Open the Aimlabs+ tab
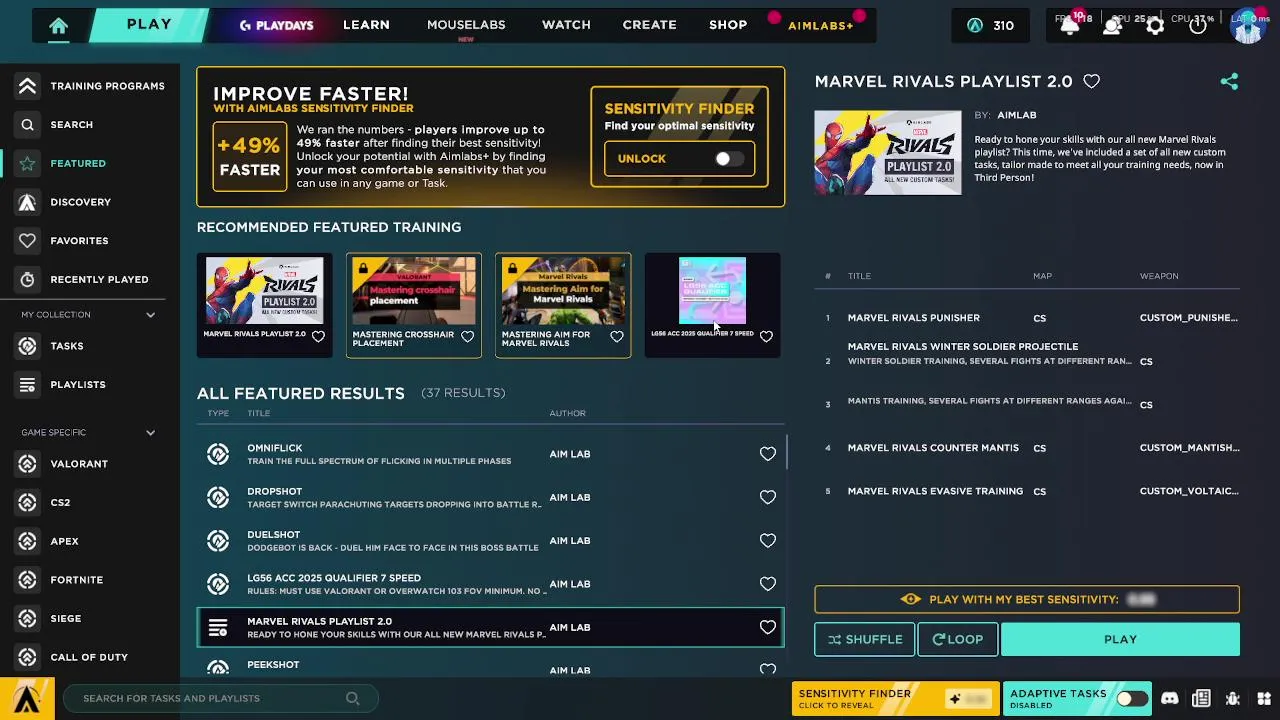 pyautogui.click(x=820, y=26)
